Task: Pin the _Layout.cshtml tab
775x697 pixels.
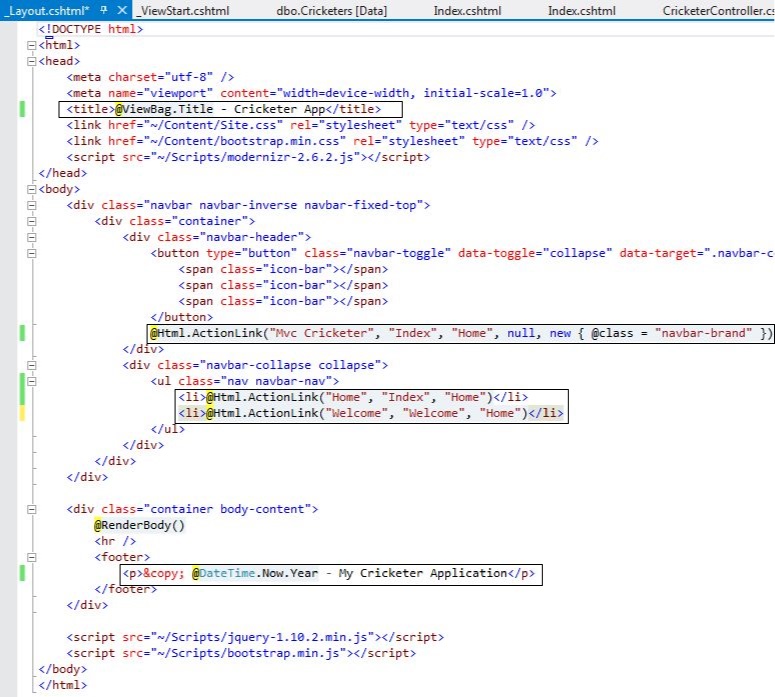Action: tap(104, 10)
